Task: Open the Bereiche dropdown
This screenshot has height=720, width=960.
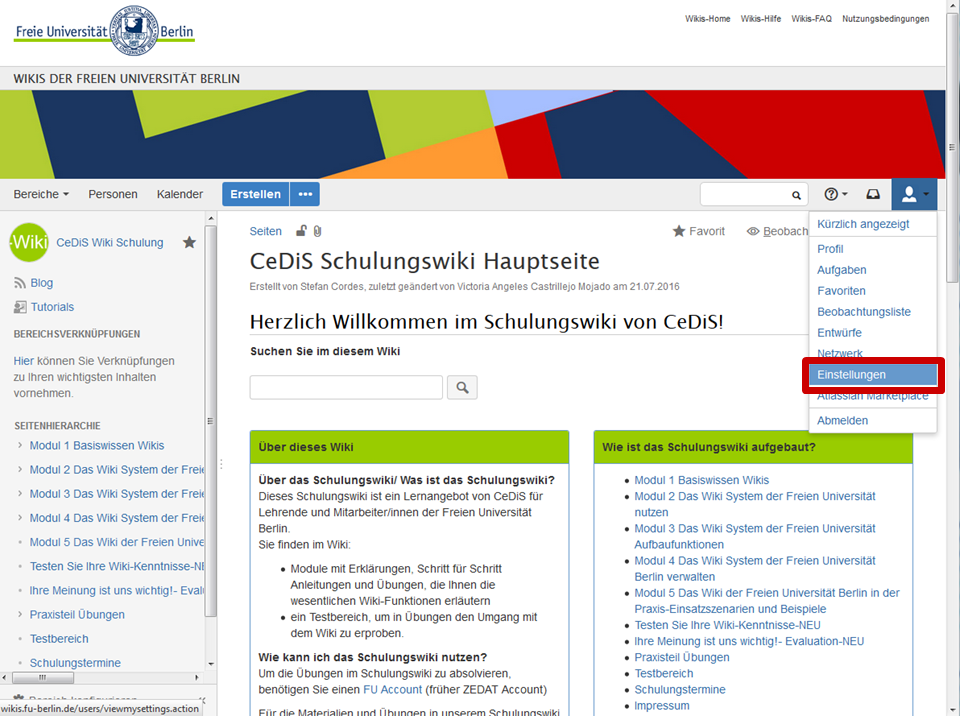Action: pyautogui.click(x=41, y=194)
